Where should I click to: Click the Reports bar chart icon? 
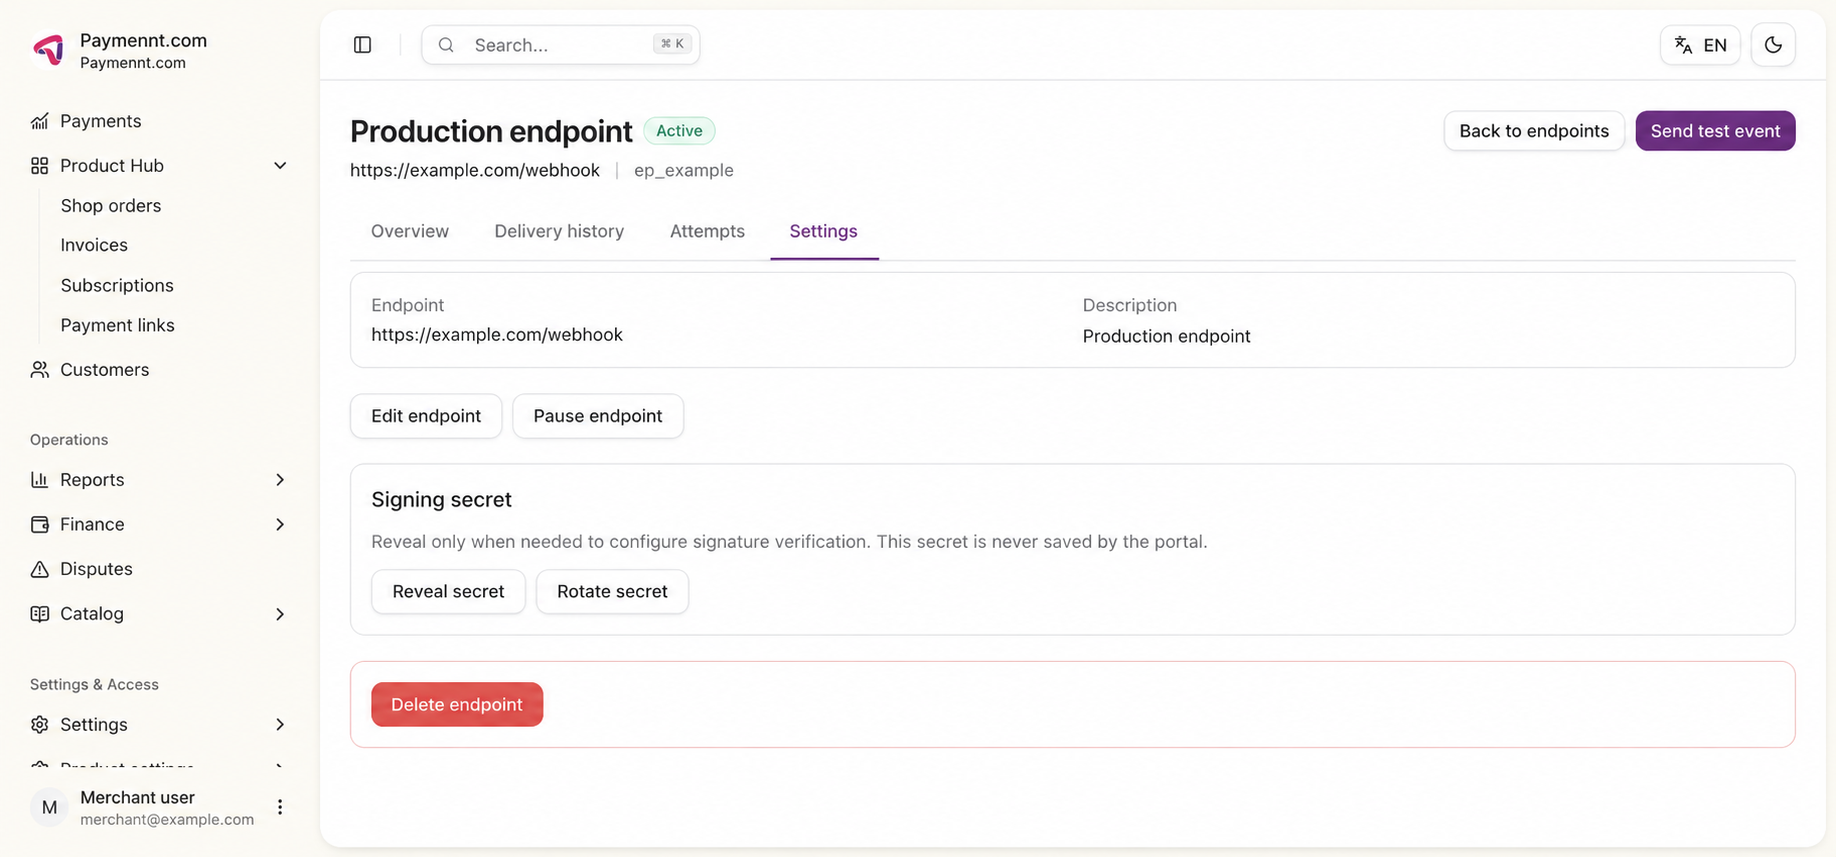coord(40,480)
